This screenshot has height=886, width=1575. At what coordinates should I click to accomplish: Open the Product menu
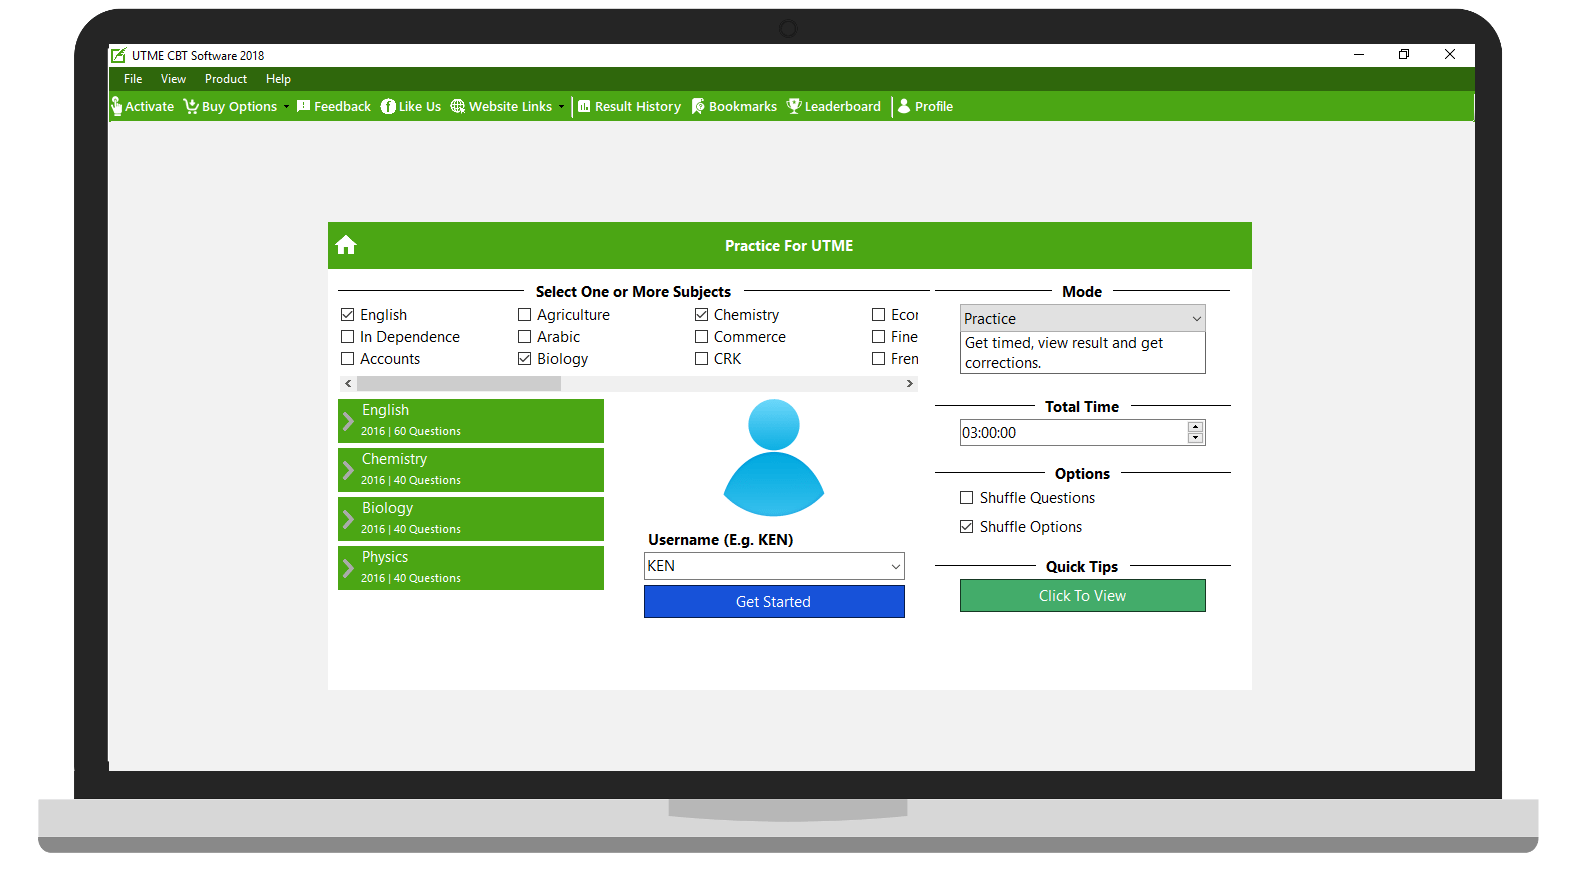(226, 79)
